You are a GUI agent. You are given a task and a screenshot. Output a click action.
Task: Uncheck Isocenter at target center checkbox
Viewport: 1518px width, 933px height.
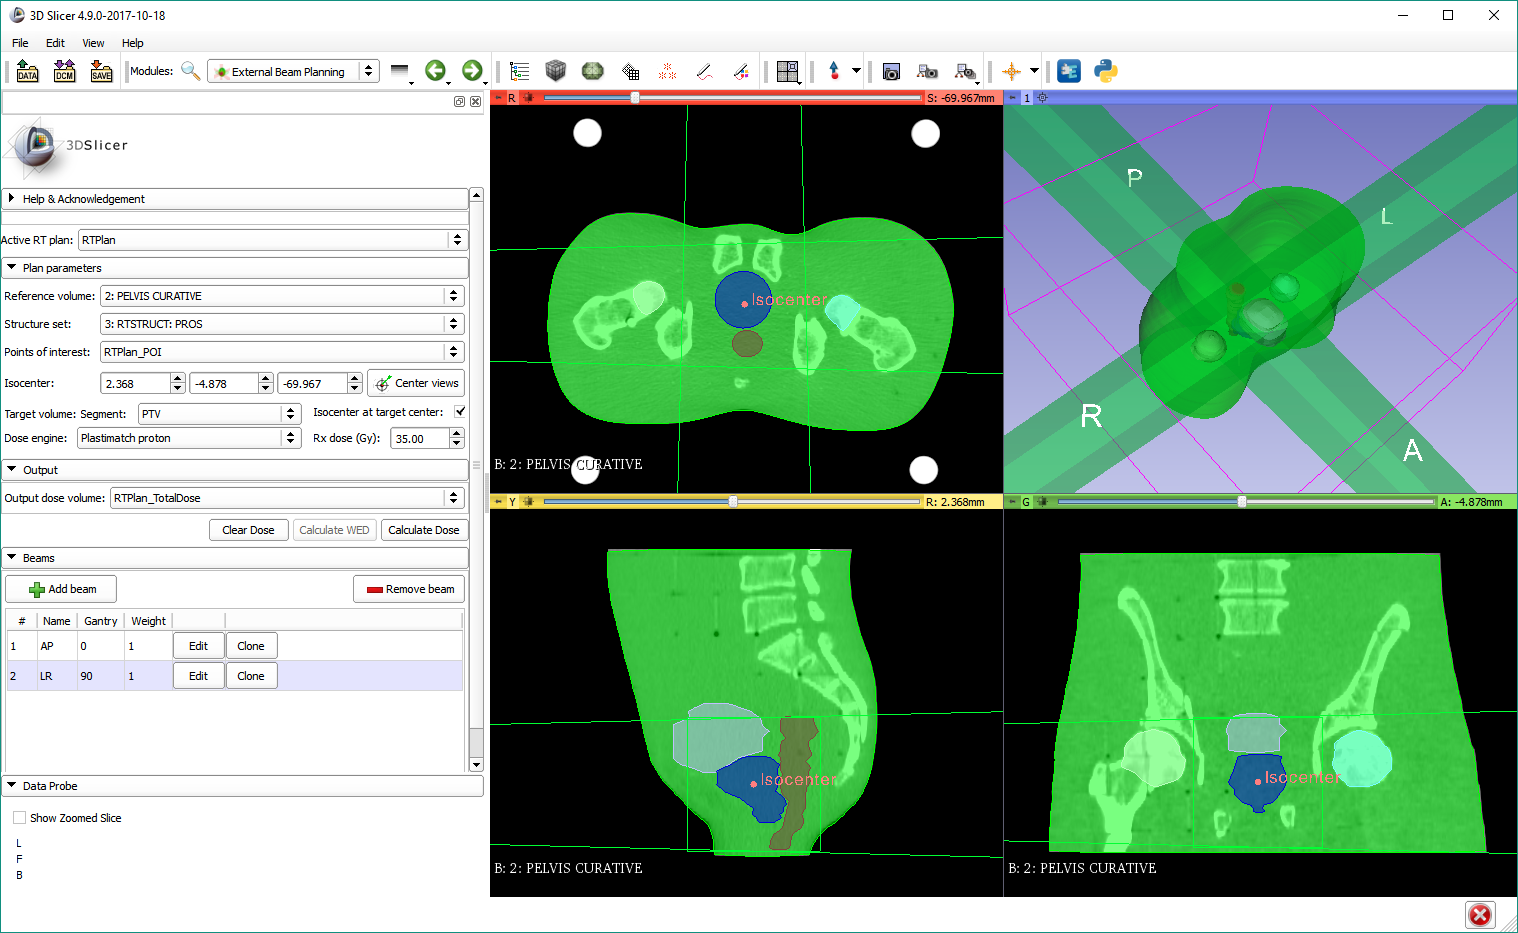pos(460,412)
